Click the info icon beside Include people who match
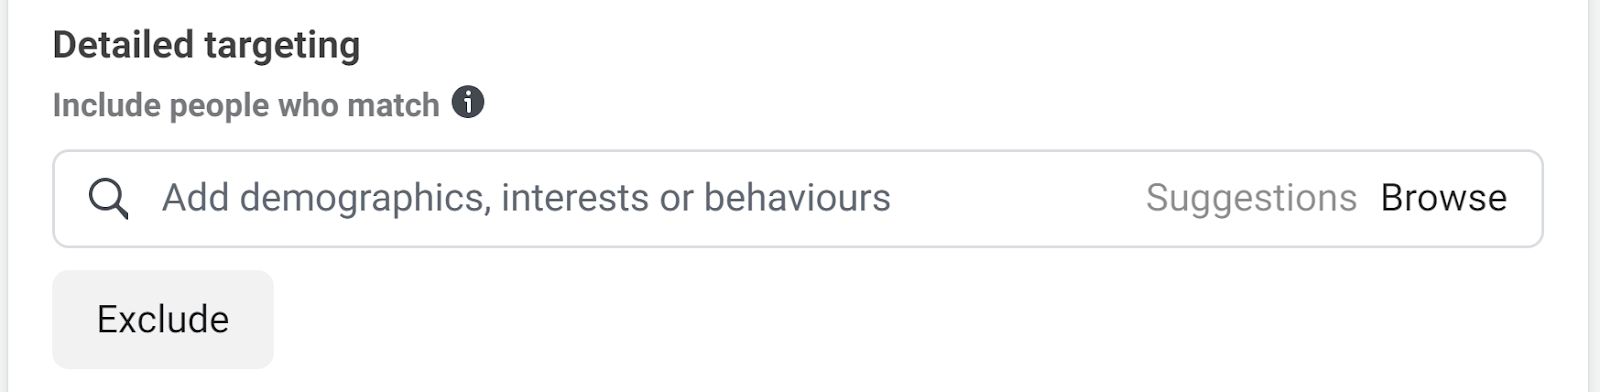 (x=468, y=102)
